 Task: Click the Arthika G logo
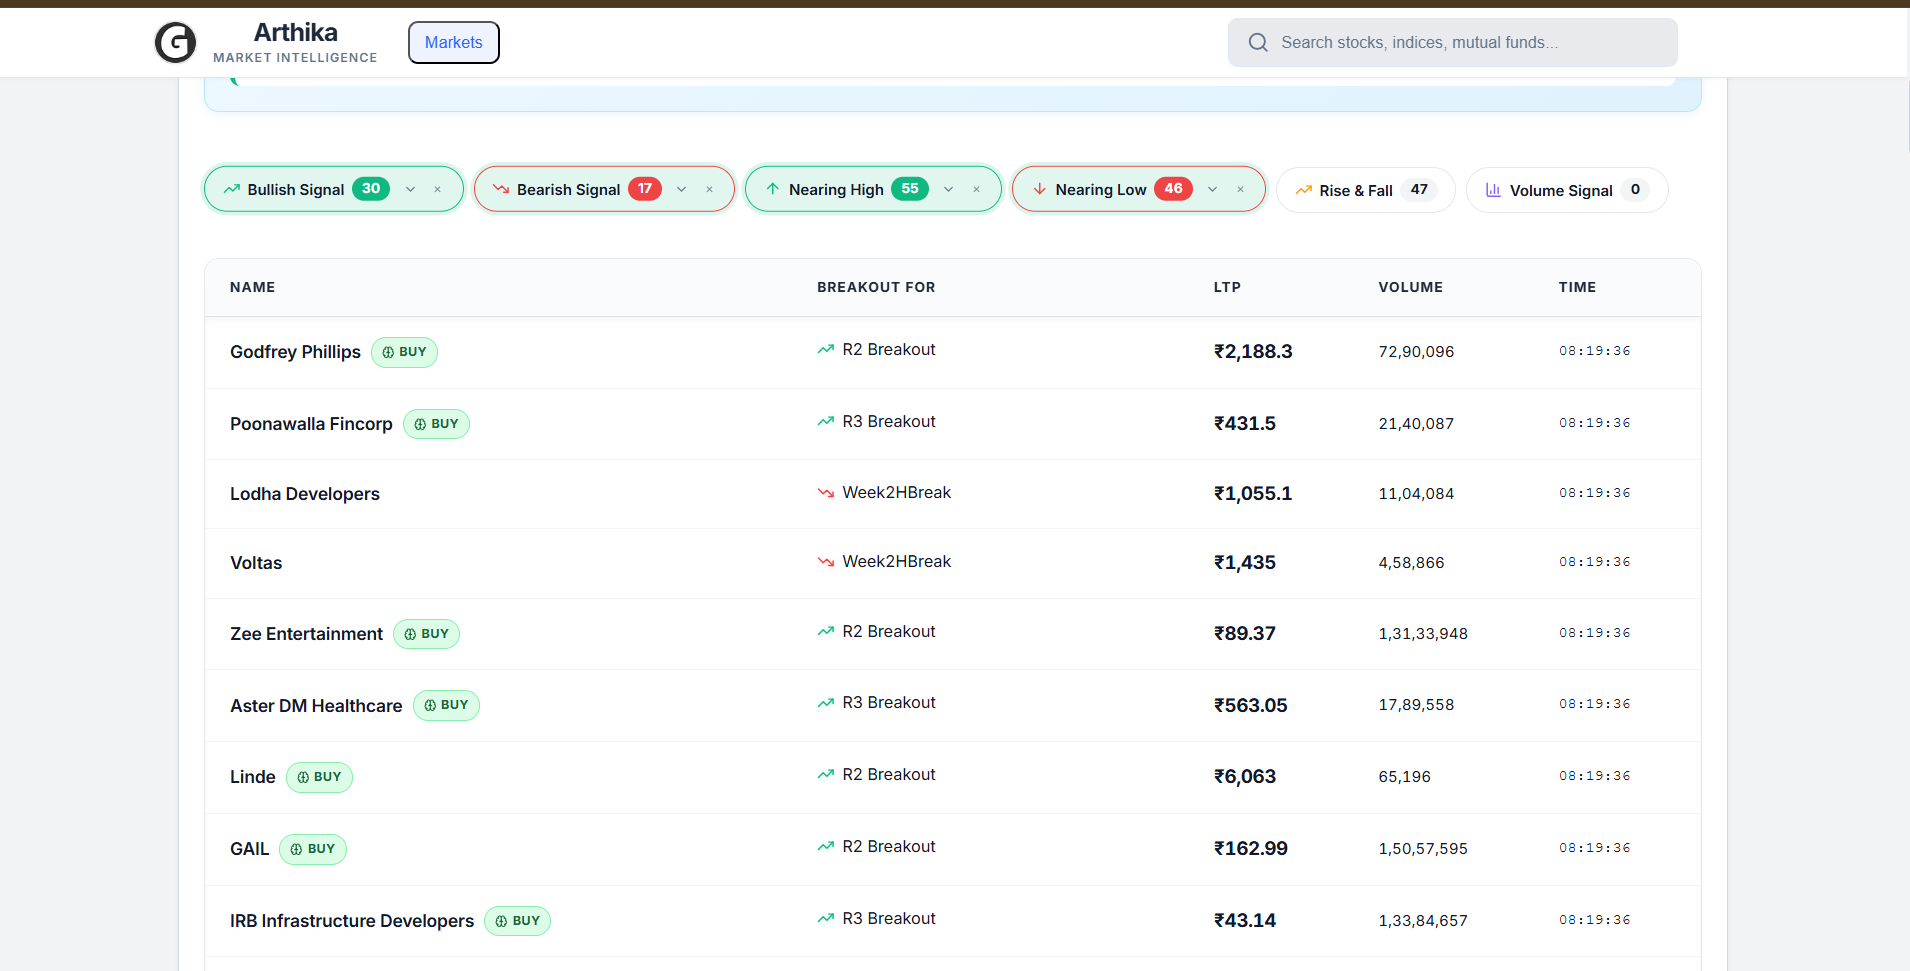(x=176, y=42)
